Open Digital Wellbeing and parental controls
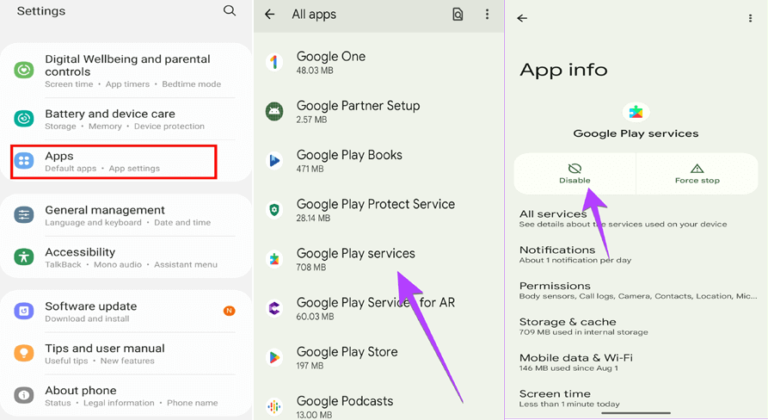The height and width of the screenshot is (420, 768). [x=126, y=70]
